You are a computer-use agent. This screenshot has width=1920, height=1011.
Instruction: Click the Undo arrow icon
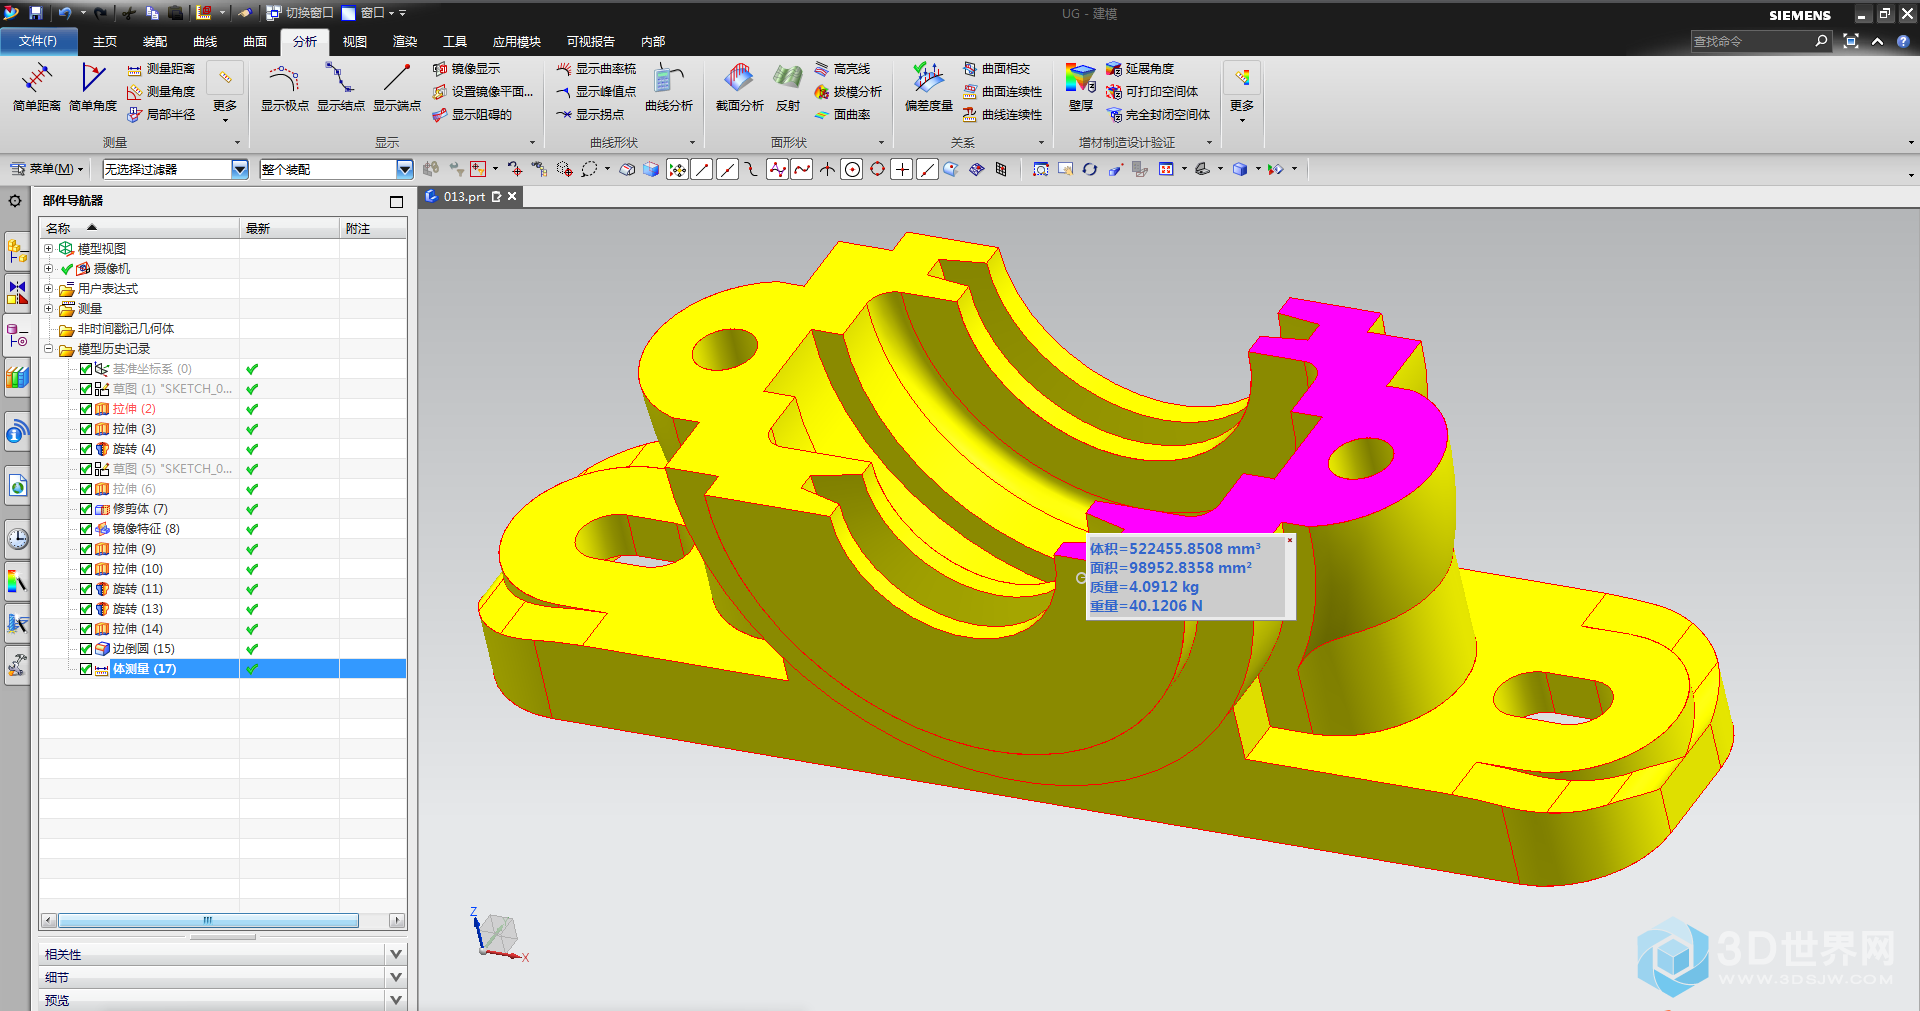coord(64,13)
